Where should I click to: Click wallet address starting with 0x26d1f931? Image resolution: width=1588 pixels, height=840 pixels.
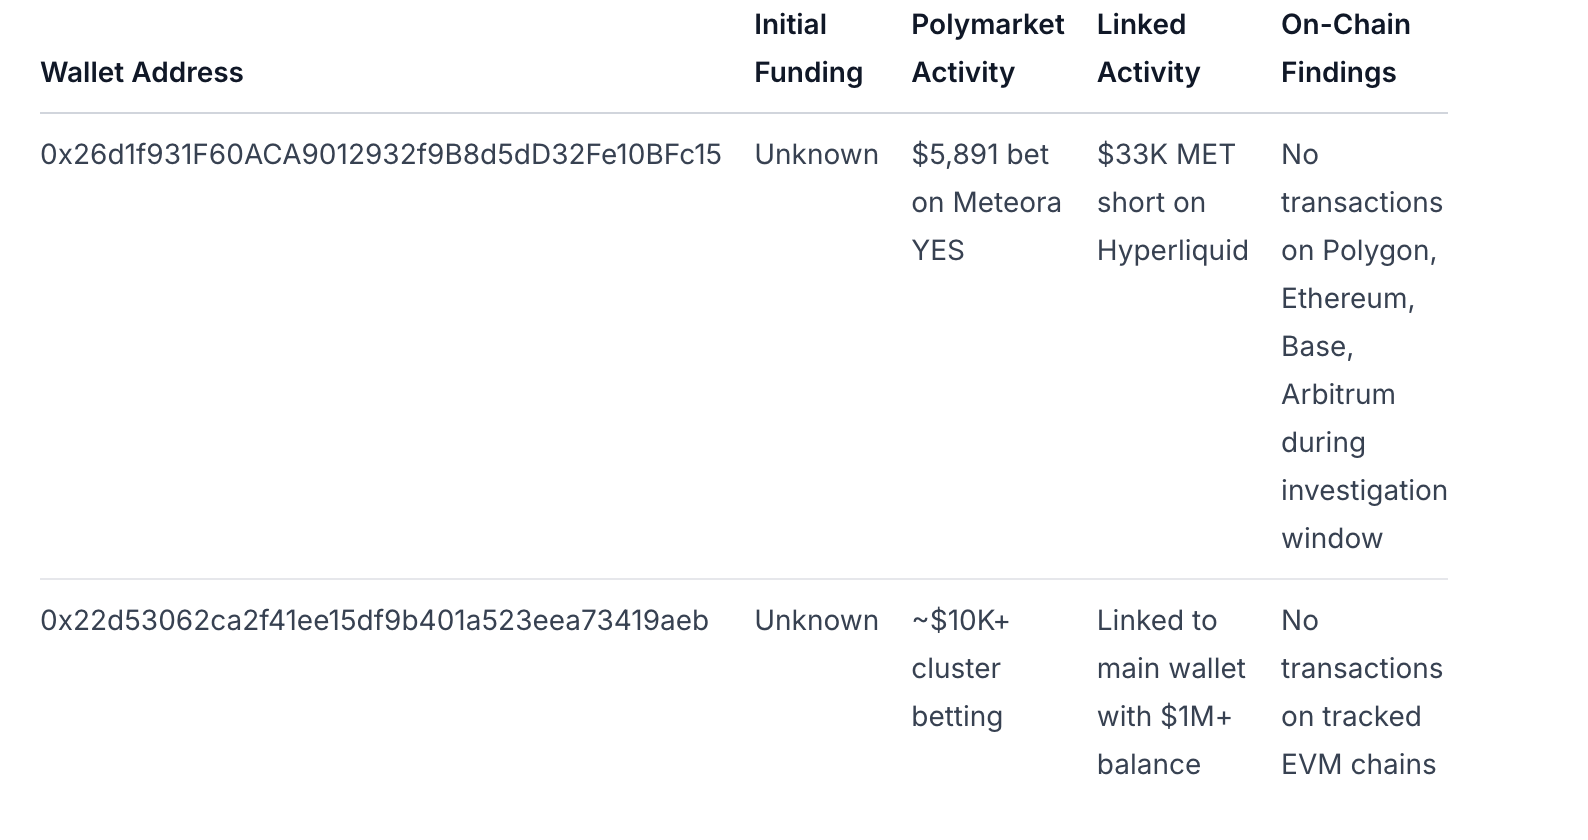(380, 155)
